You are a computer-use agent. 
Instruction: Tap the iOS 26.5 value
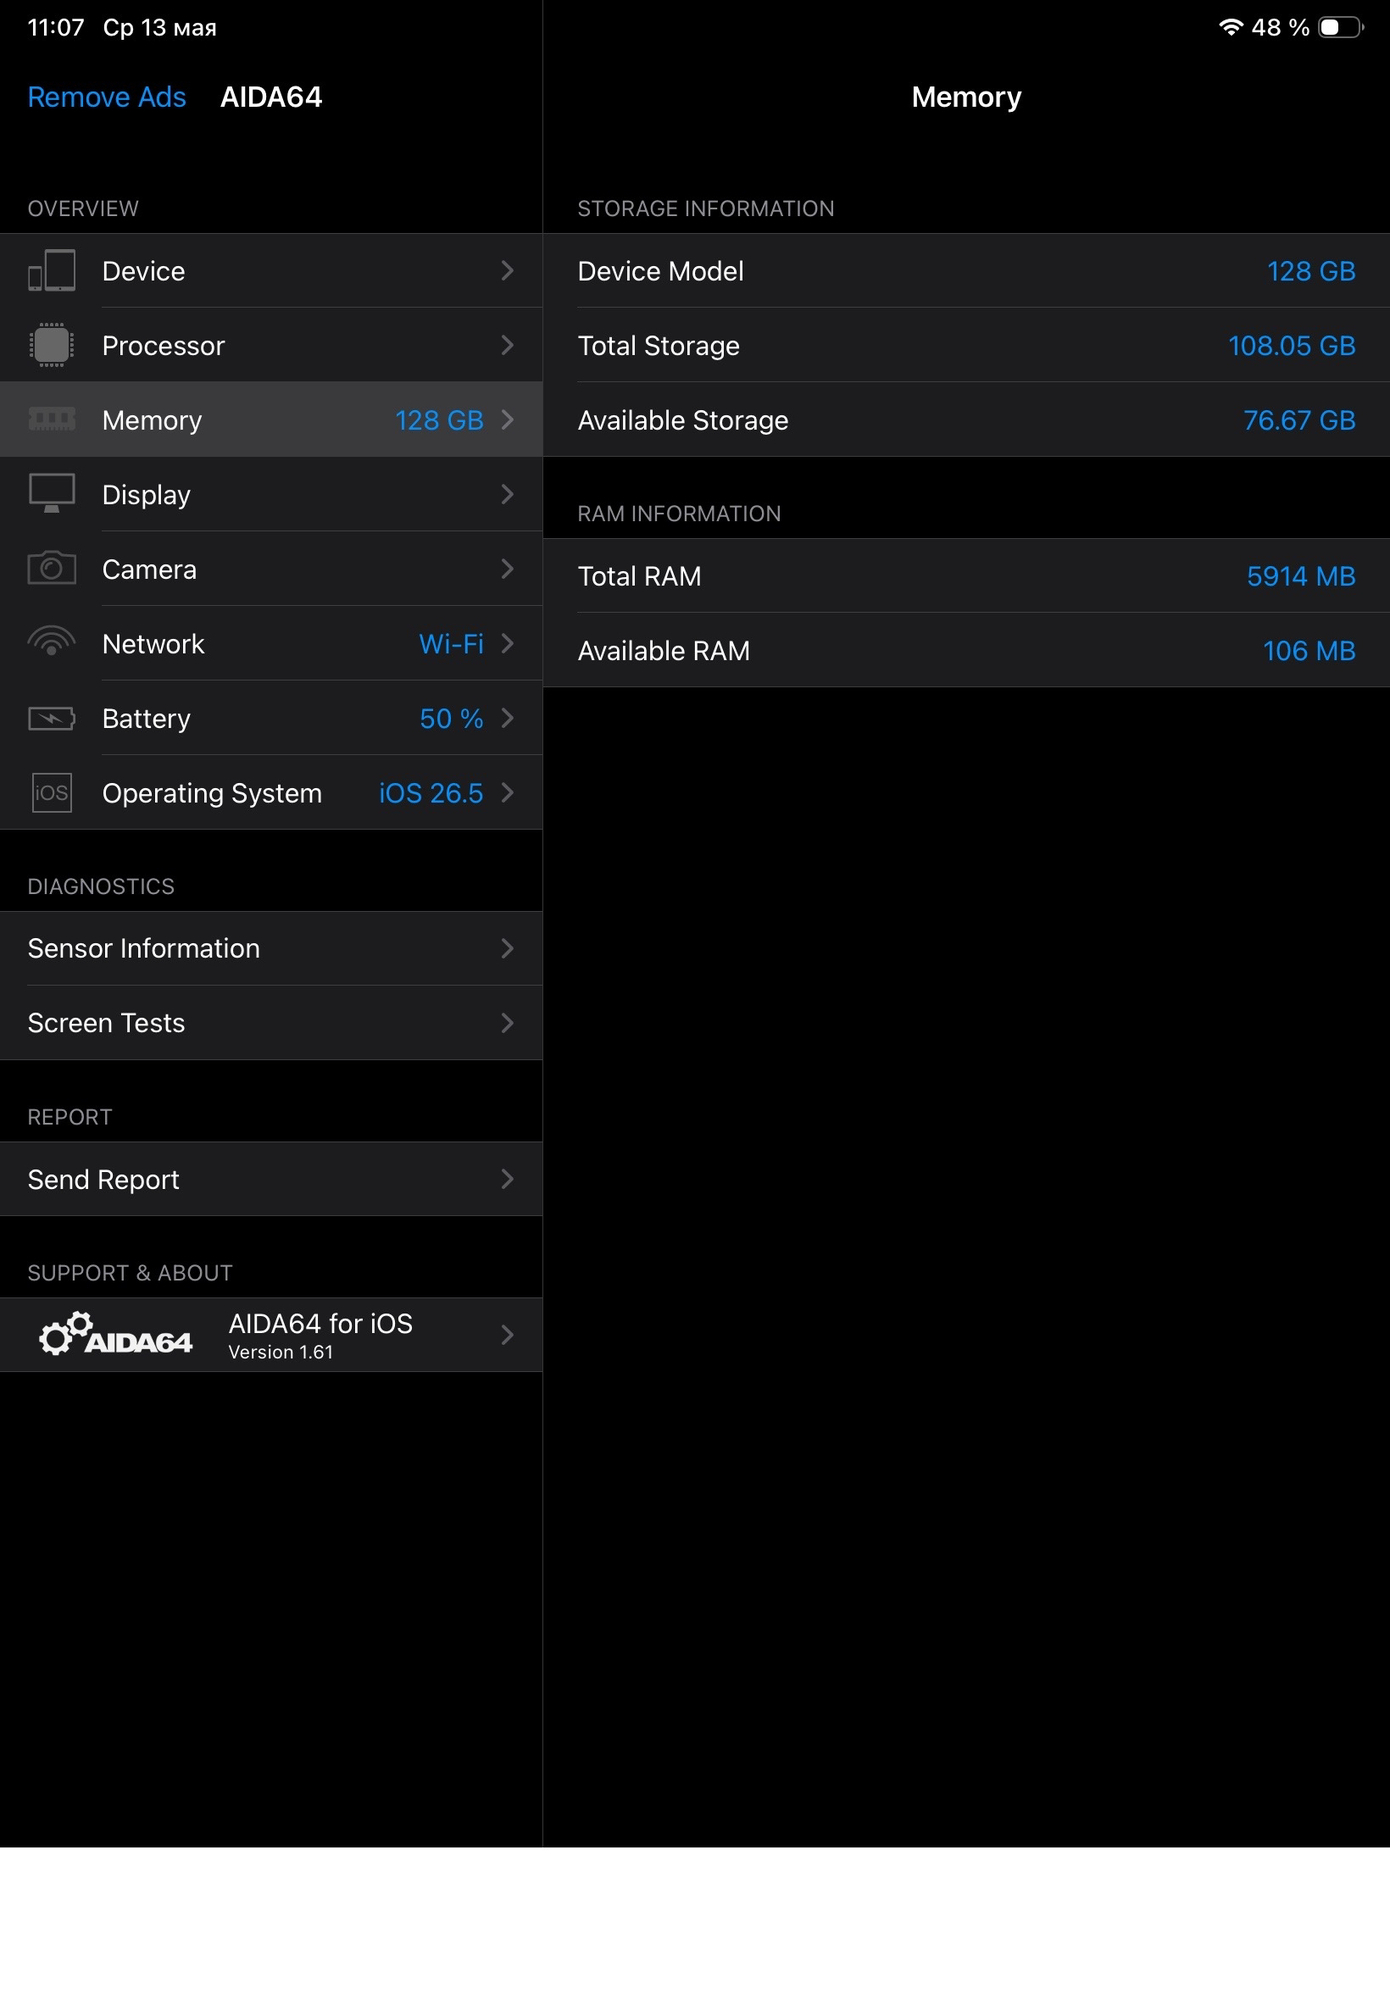[x=431, y=793]
